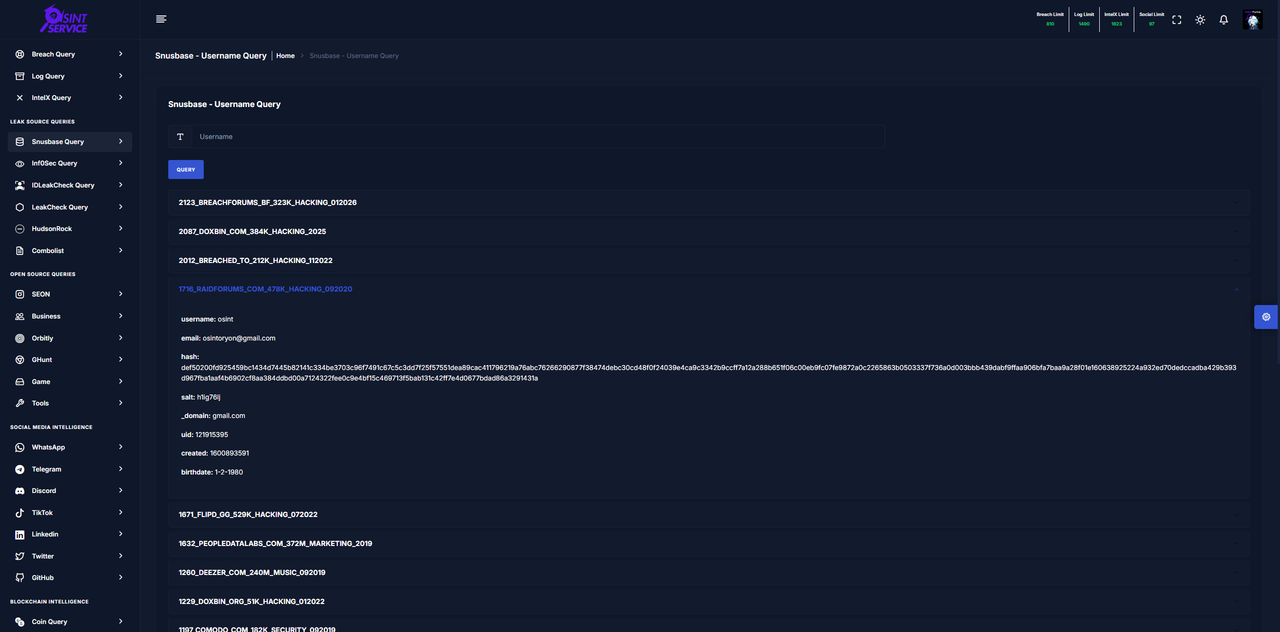
Task: Click the email osintoryon@gmail.com value
Action: click(x=239, y=338)
